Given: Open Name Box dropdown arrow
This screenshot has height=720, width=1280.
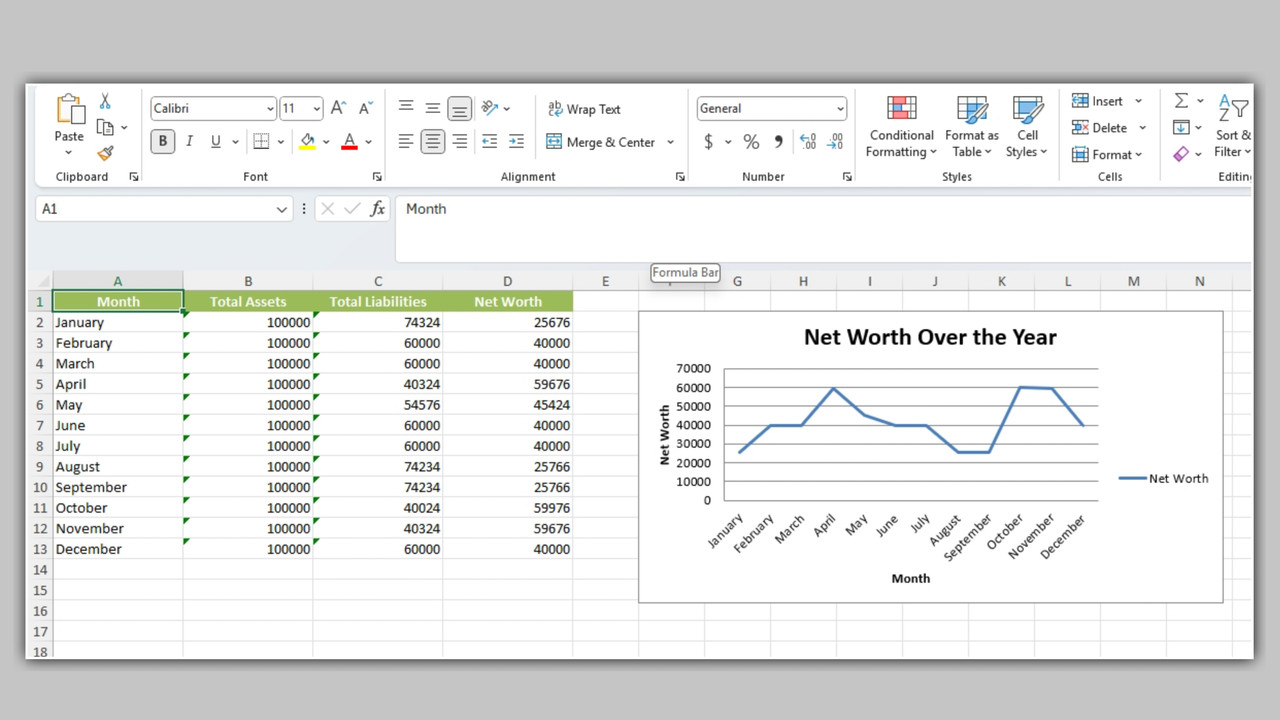Looking at the screenshot, I should pyautogui.click(x=282, y=209).
